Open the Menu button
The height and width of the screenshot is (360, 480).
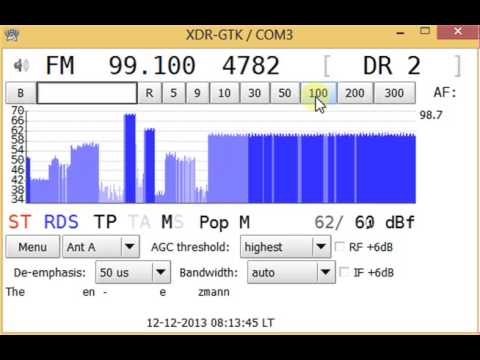[x=33, y=247]
